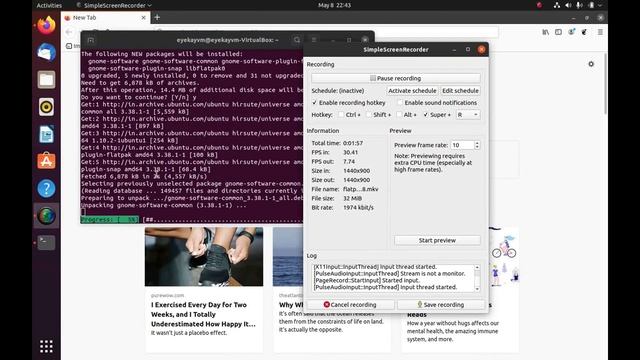Viewport: 640px width, 360px height.
Task: Decrease preview frame rate with down arrow
Action: [x=477, y=147]
